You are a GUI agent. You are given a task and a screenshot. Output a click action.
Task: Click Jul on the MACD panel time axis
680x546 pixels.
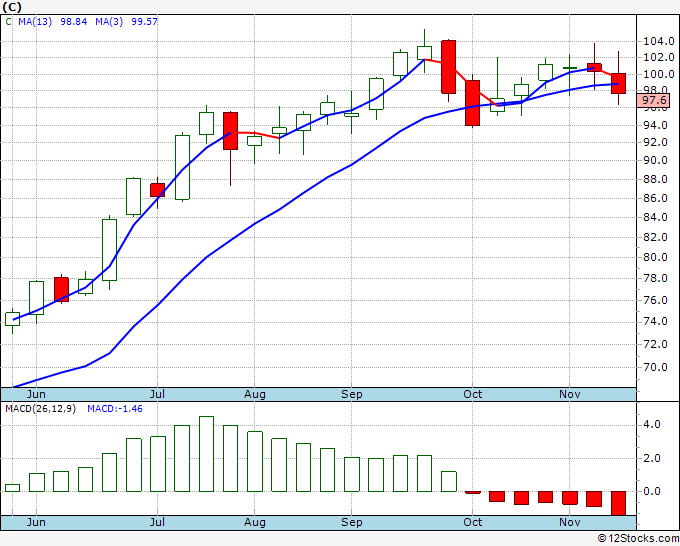[157, 522]
